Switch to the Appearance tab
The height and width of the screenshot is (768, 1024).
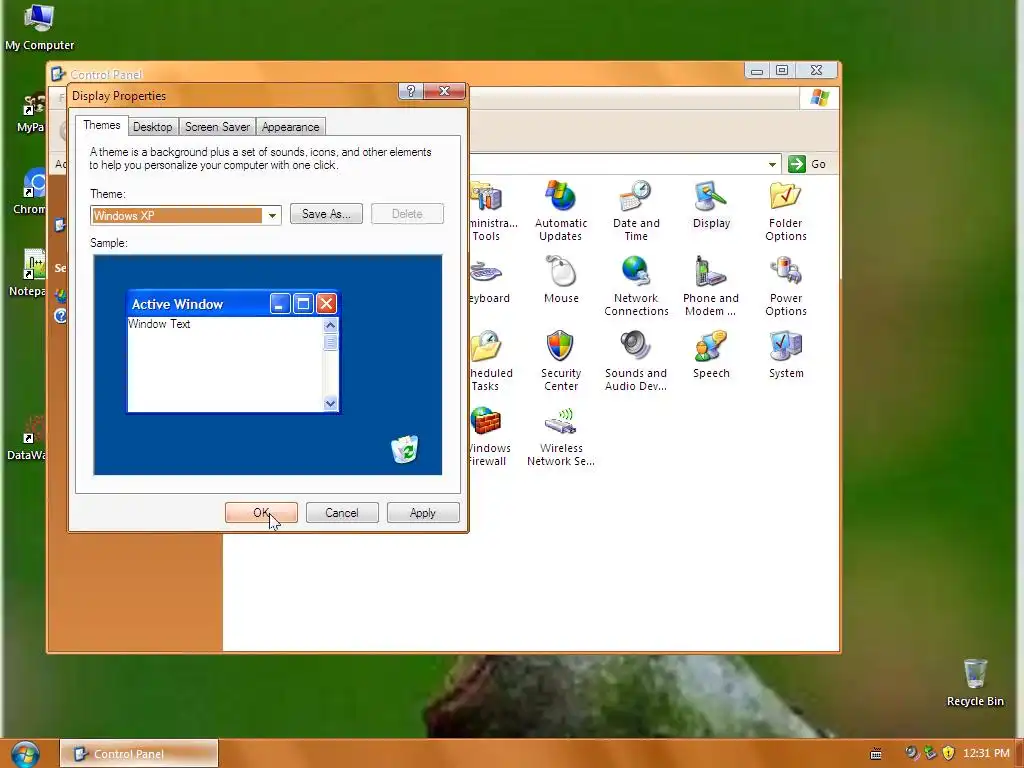(291, 127)
